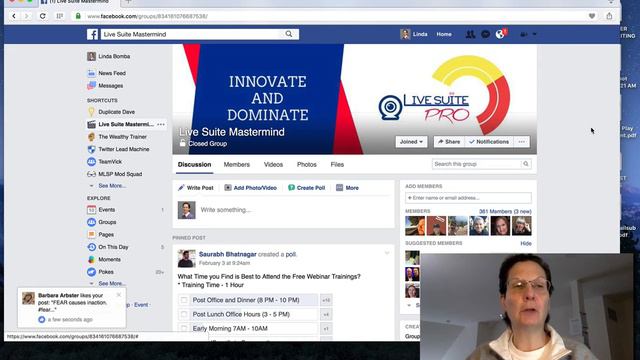Open The Wealthy Trainer shortcut
Viewport: 640px width, 360px height.
coord(122,137)
